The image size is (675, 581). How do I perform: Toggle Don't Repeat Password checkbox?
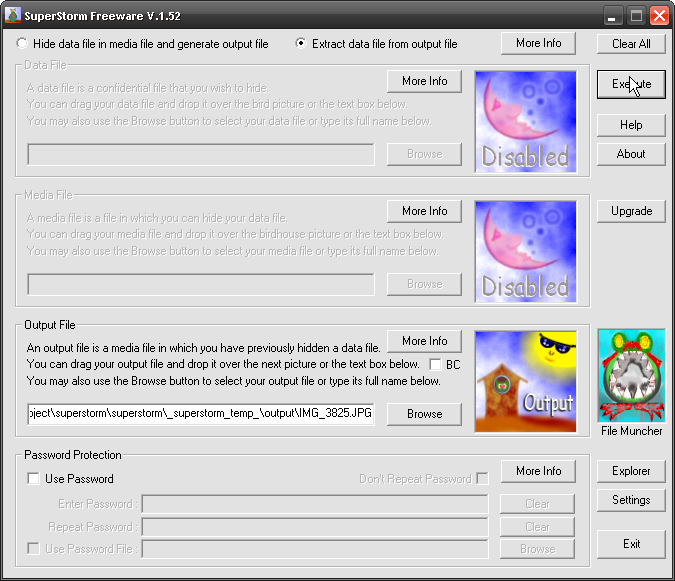coord(483,479)
